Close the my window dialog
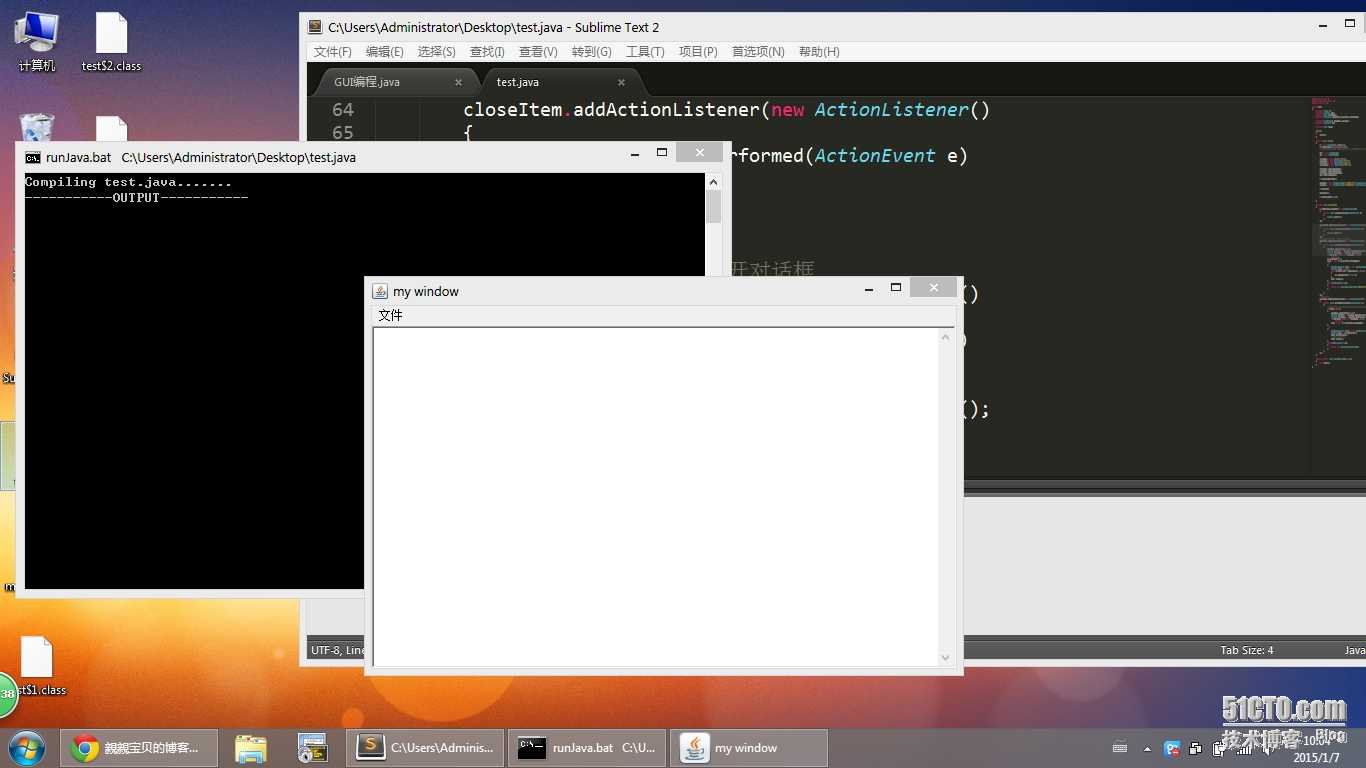 pos(933,288)
